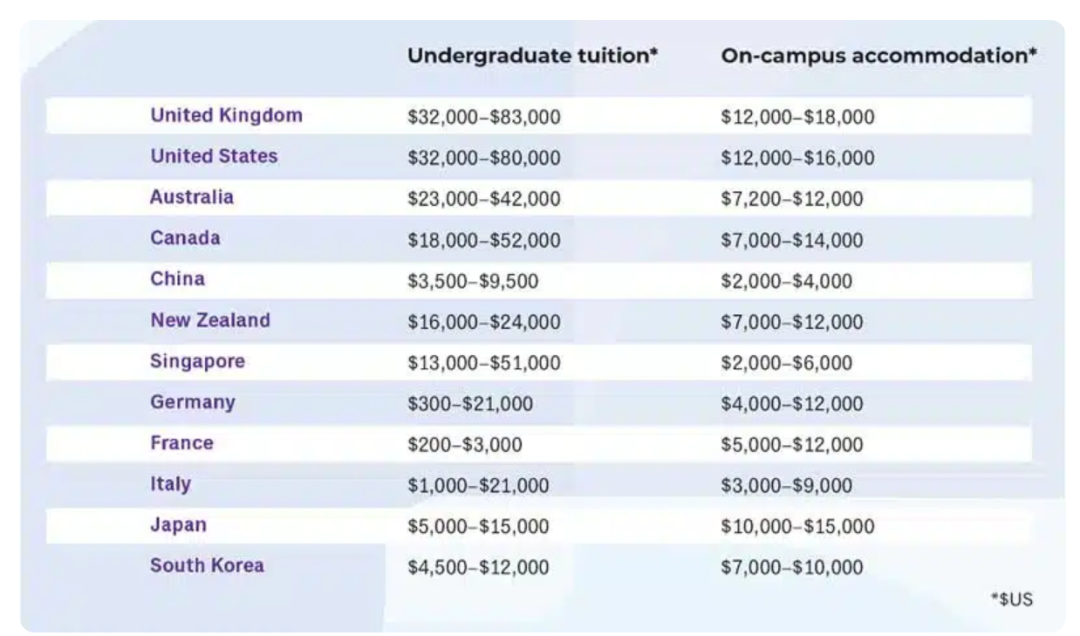
Task: Open the Japan country link
Action: (178, 525)
